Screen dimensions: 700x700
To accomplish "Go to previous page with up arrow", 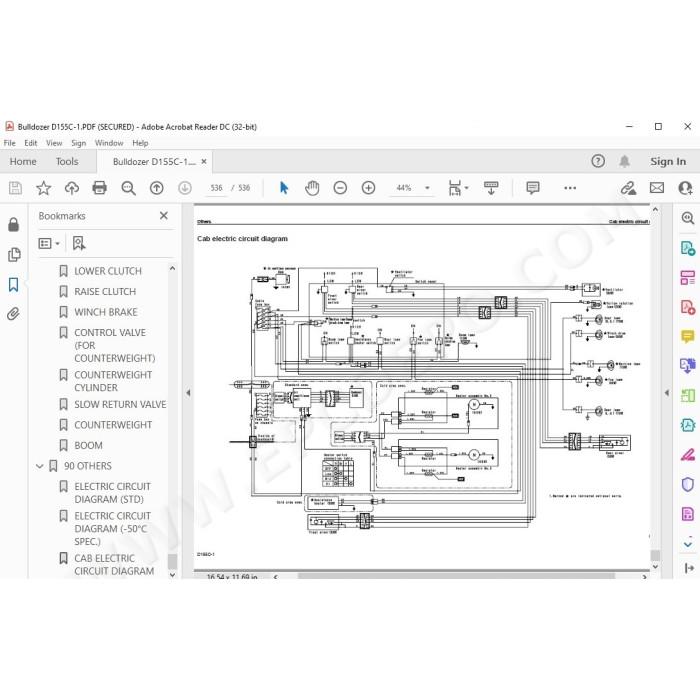I will pos(156,188).
